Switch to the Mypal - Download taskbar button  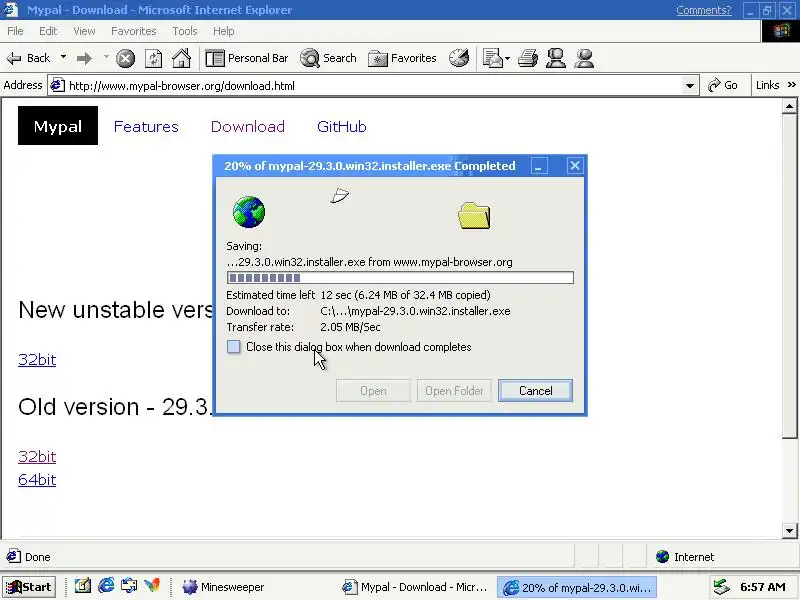click(414, 587)
